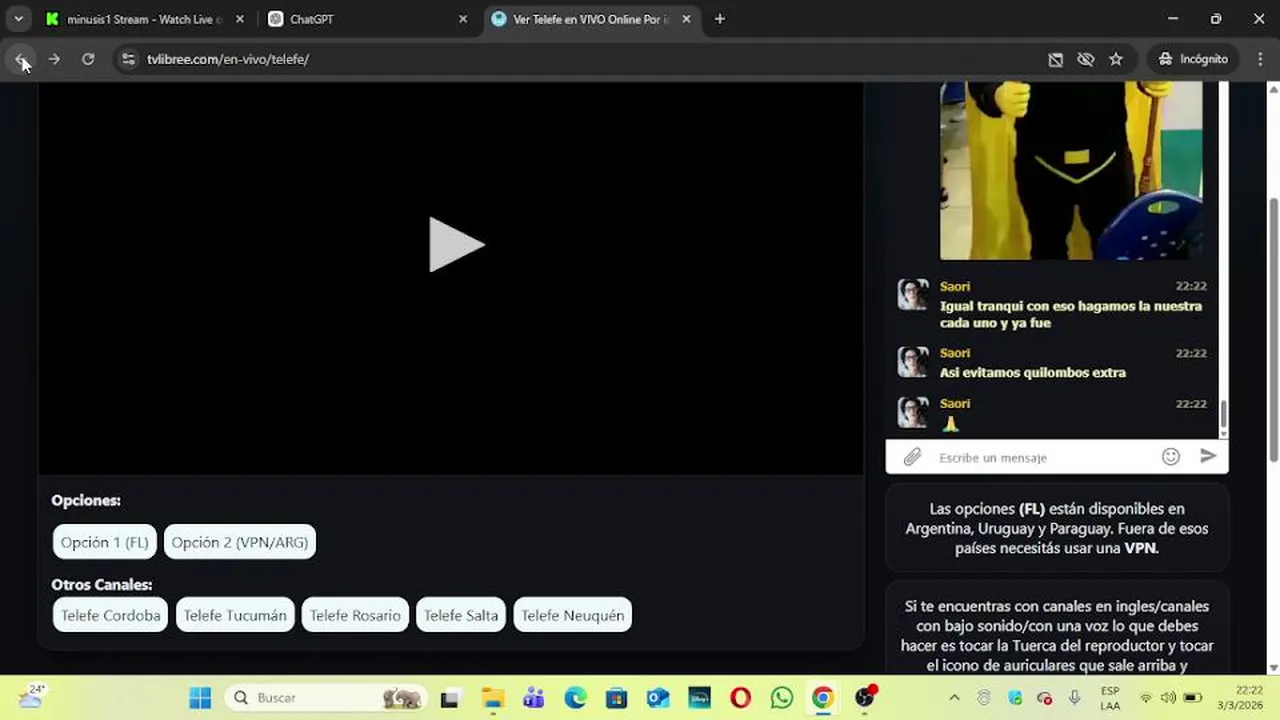The width and height of the screenshot is (1280, 720).
Task: Go back to the previous page
Action: [x=21, y=59]
